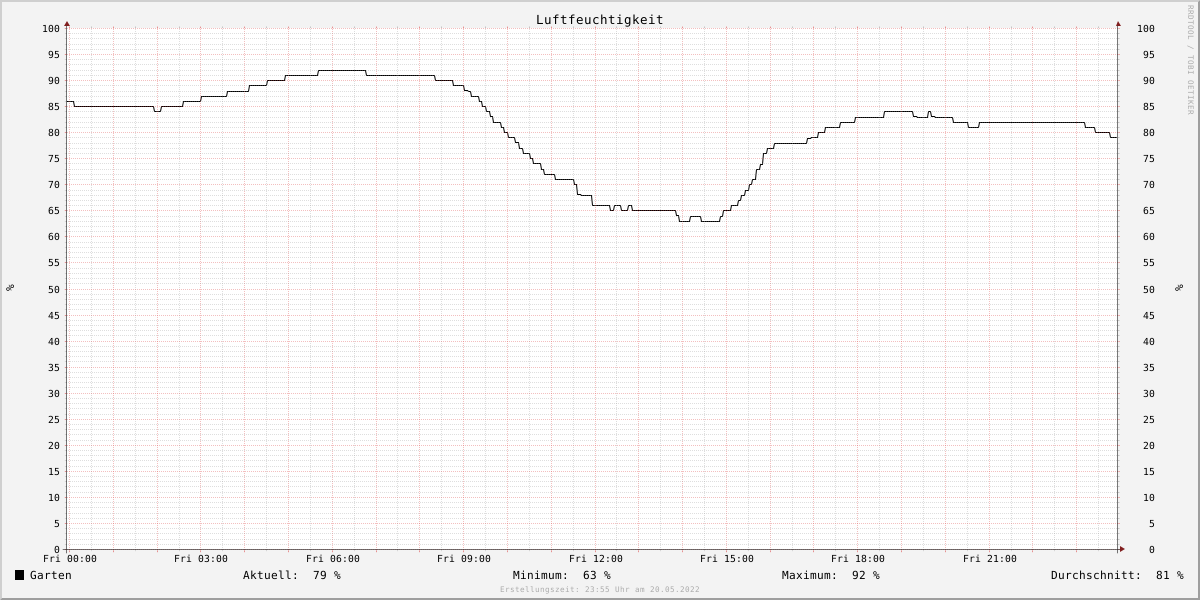Screen dimensions: 1200x600
Task: Click the "Fri 18:00" time axis label
Action: tap(858, 559)
